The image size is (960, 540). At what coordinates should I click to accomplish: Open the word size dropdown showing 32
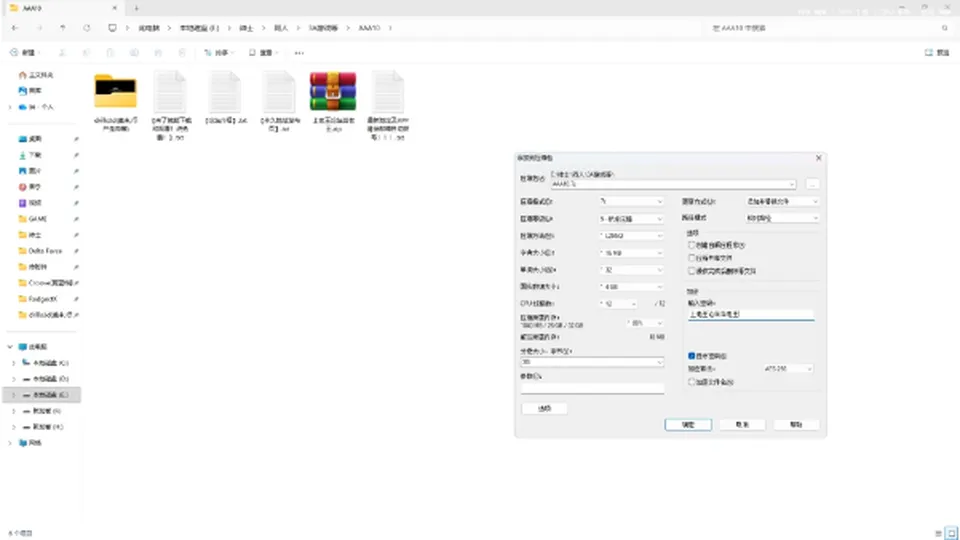[x=631, y=269]
